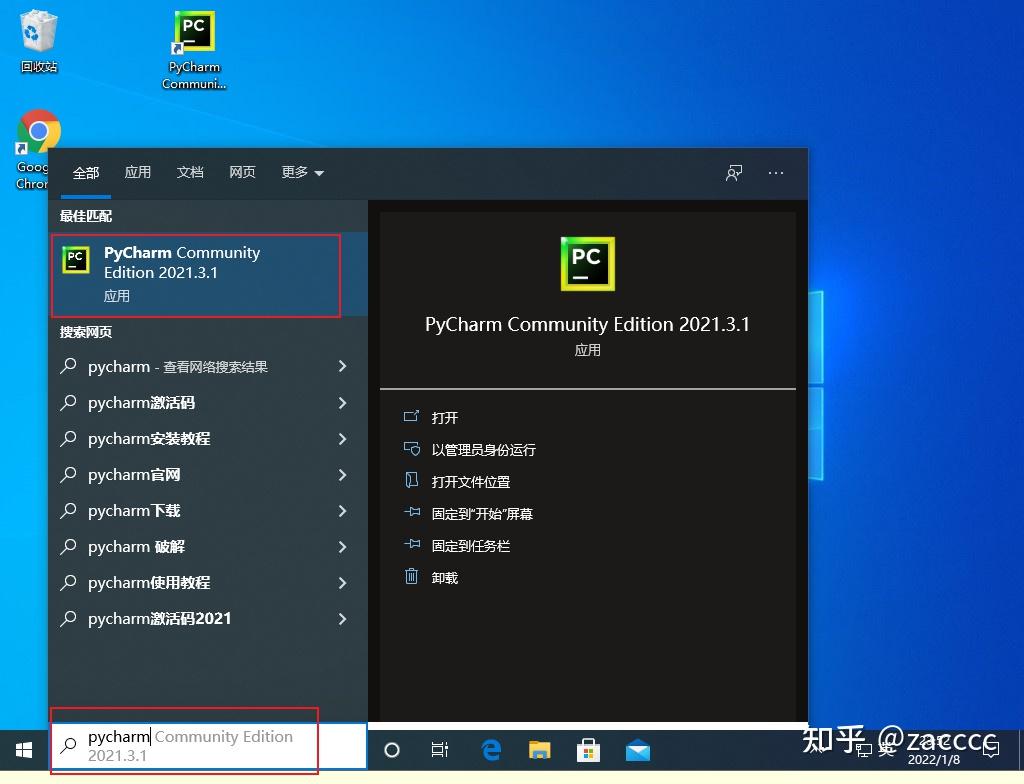Click 以管理员身份运行 option

click(483, 449)
